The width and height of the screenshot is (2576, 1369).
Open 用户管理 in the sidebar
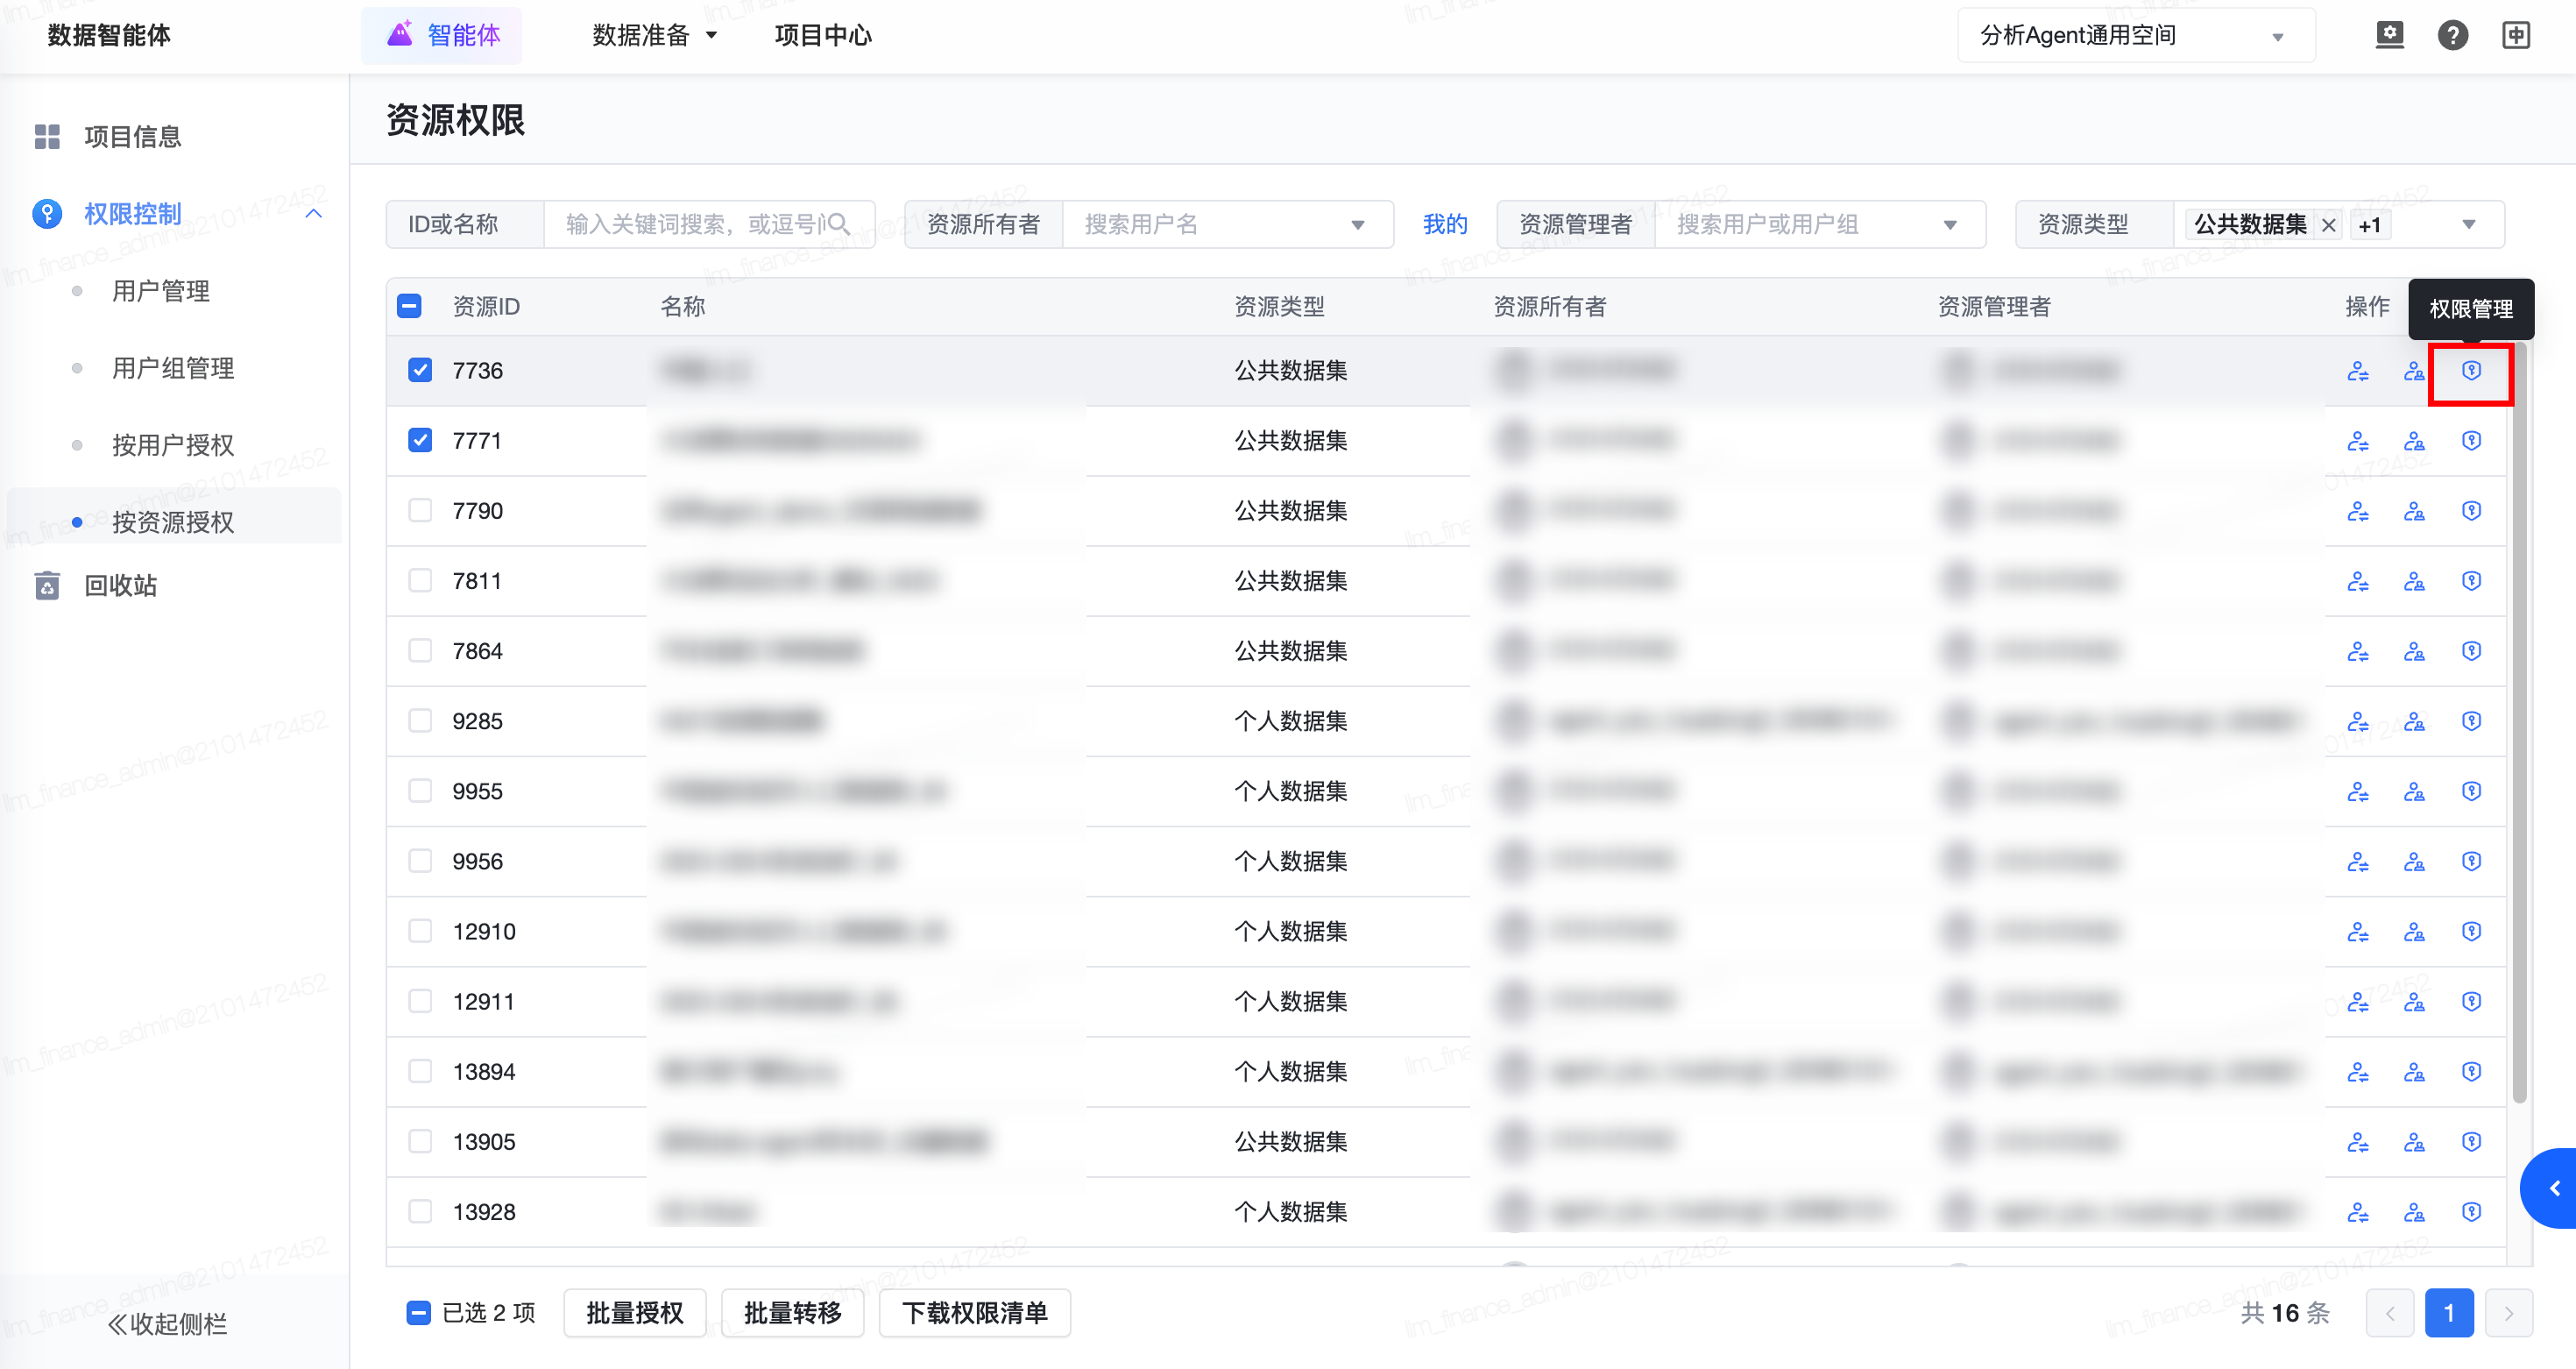[161, 291]
